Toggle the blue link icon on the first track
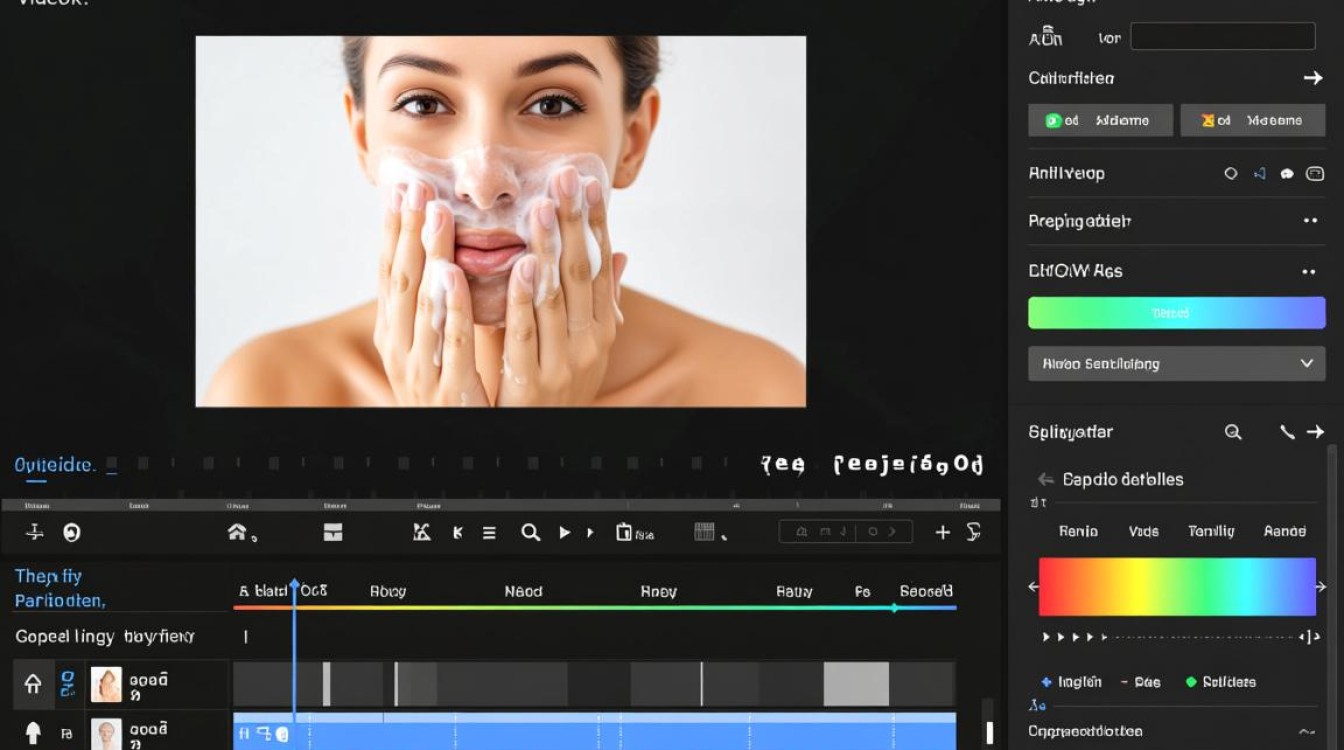1344x750 pixels. (x=67, y=684)
